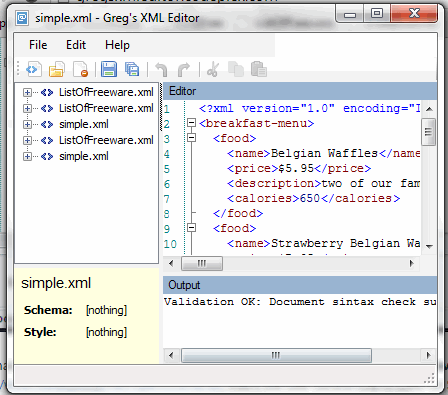The width and height of the screenshot is (448, 395).
Task: Collapse the breakfast-menu fold on line 2
Action: coord(191,123)
